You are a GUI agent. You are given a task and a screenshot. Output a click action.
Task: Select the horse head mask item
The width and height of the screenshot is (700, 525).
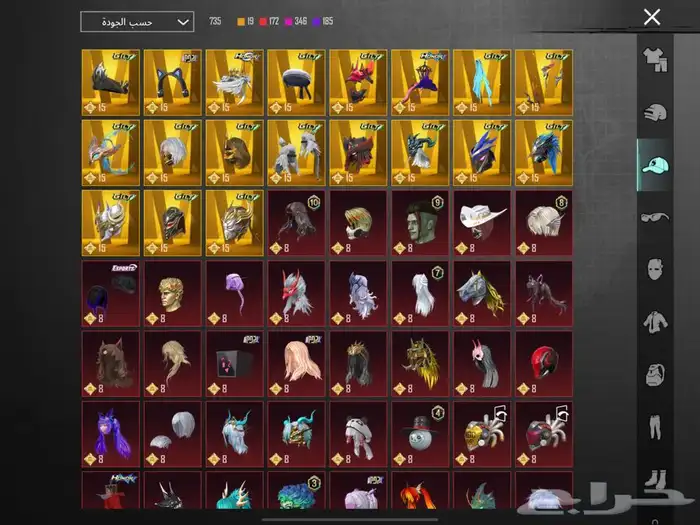482,294
